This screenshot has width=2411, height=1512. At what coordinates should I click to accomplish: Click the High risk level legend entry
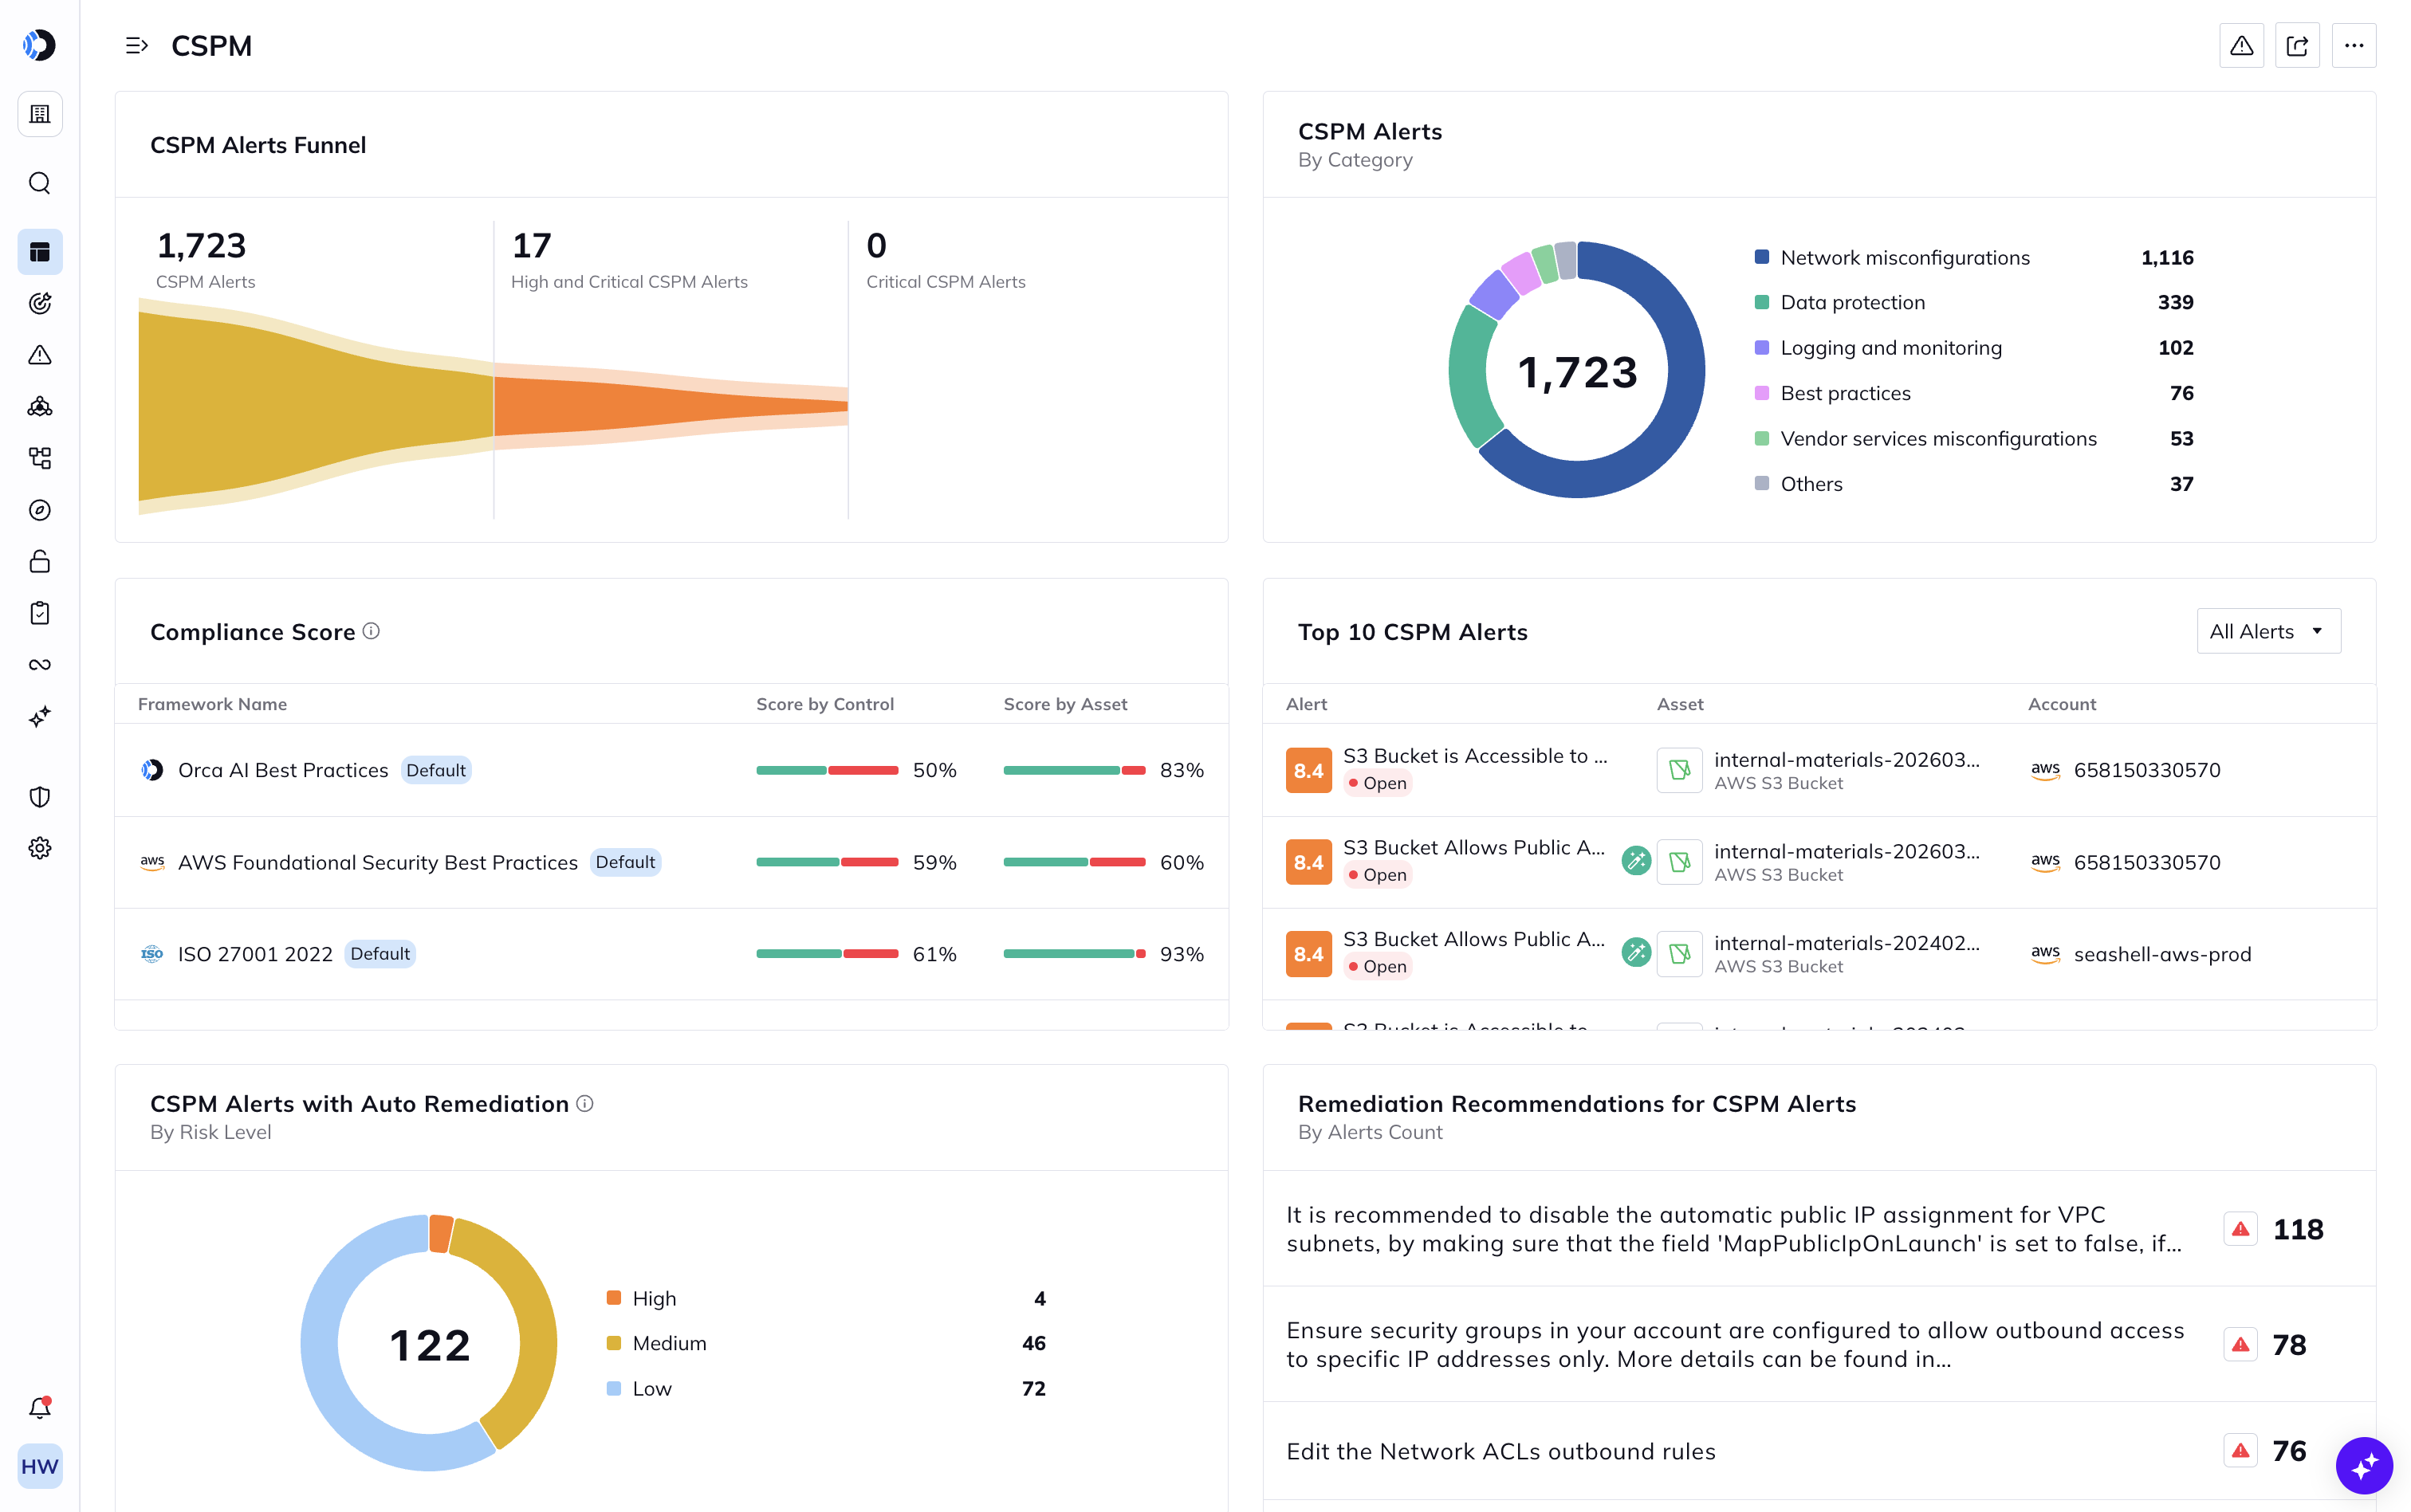[826, 1298]
